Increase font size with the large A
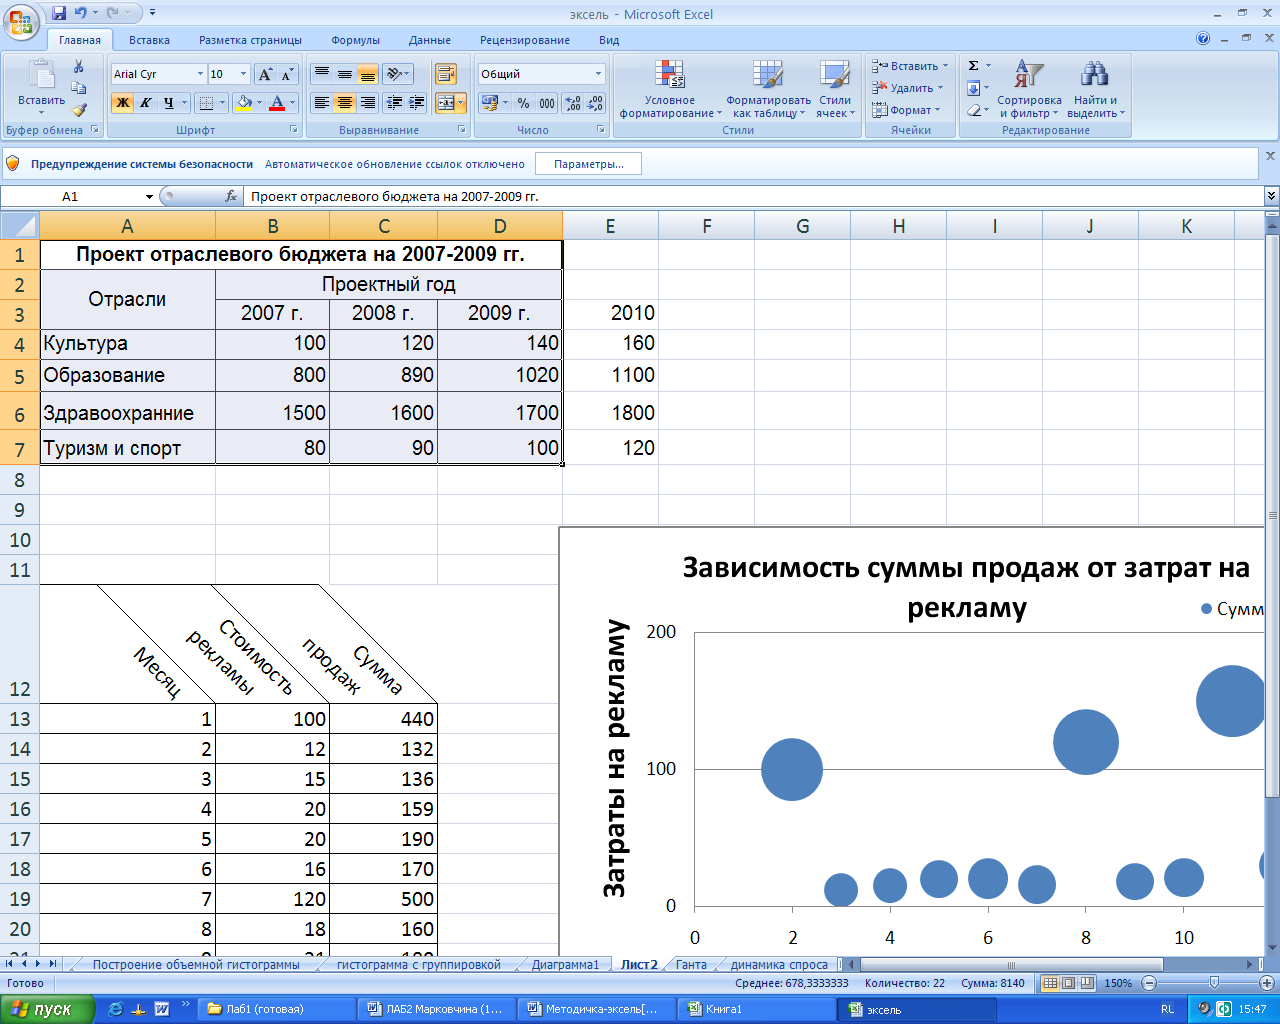Screen dimensions: 1280x1024 pos(265,74)
